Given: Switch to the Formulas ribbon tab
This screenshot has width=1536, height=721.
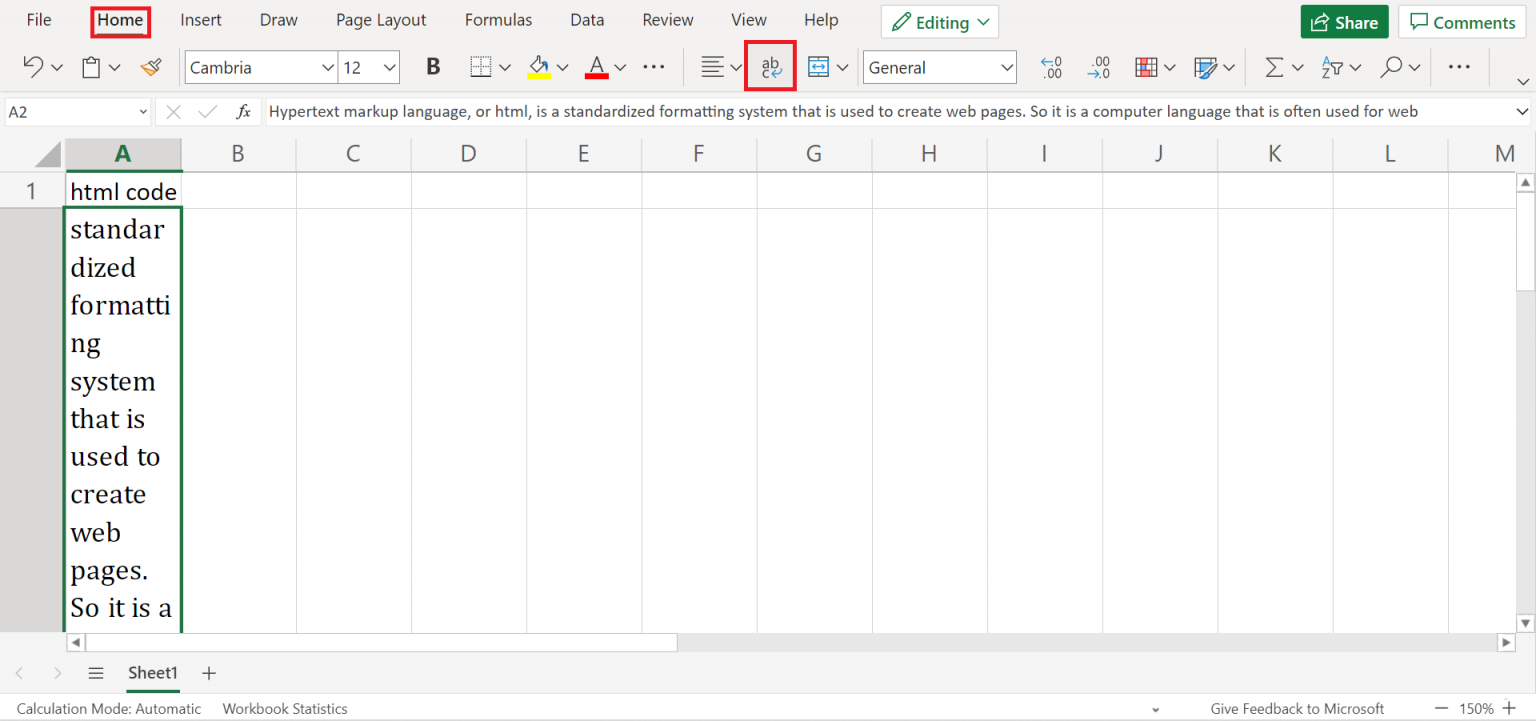Looking at the screenshot, I should [x=498, y=19].
